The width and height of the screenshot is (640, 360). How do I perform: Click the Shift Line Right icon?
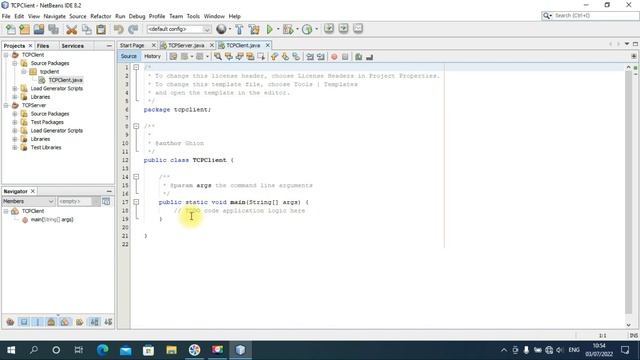click(321, 57)
